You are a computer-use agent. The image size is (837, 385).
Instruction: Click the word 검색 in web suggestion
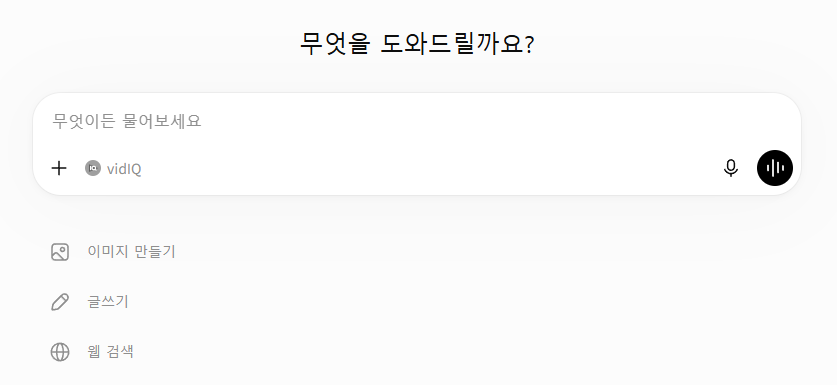120,352
